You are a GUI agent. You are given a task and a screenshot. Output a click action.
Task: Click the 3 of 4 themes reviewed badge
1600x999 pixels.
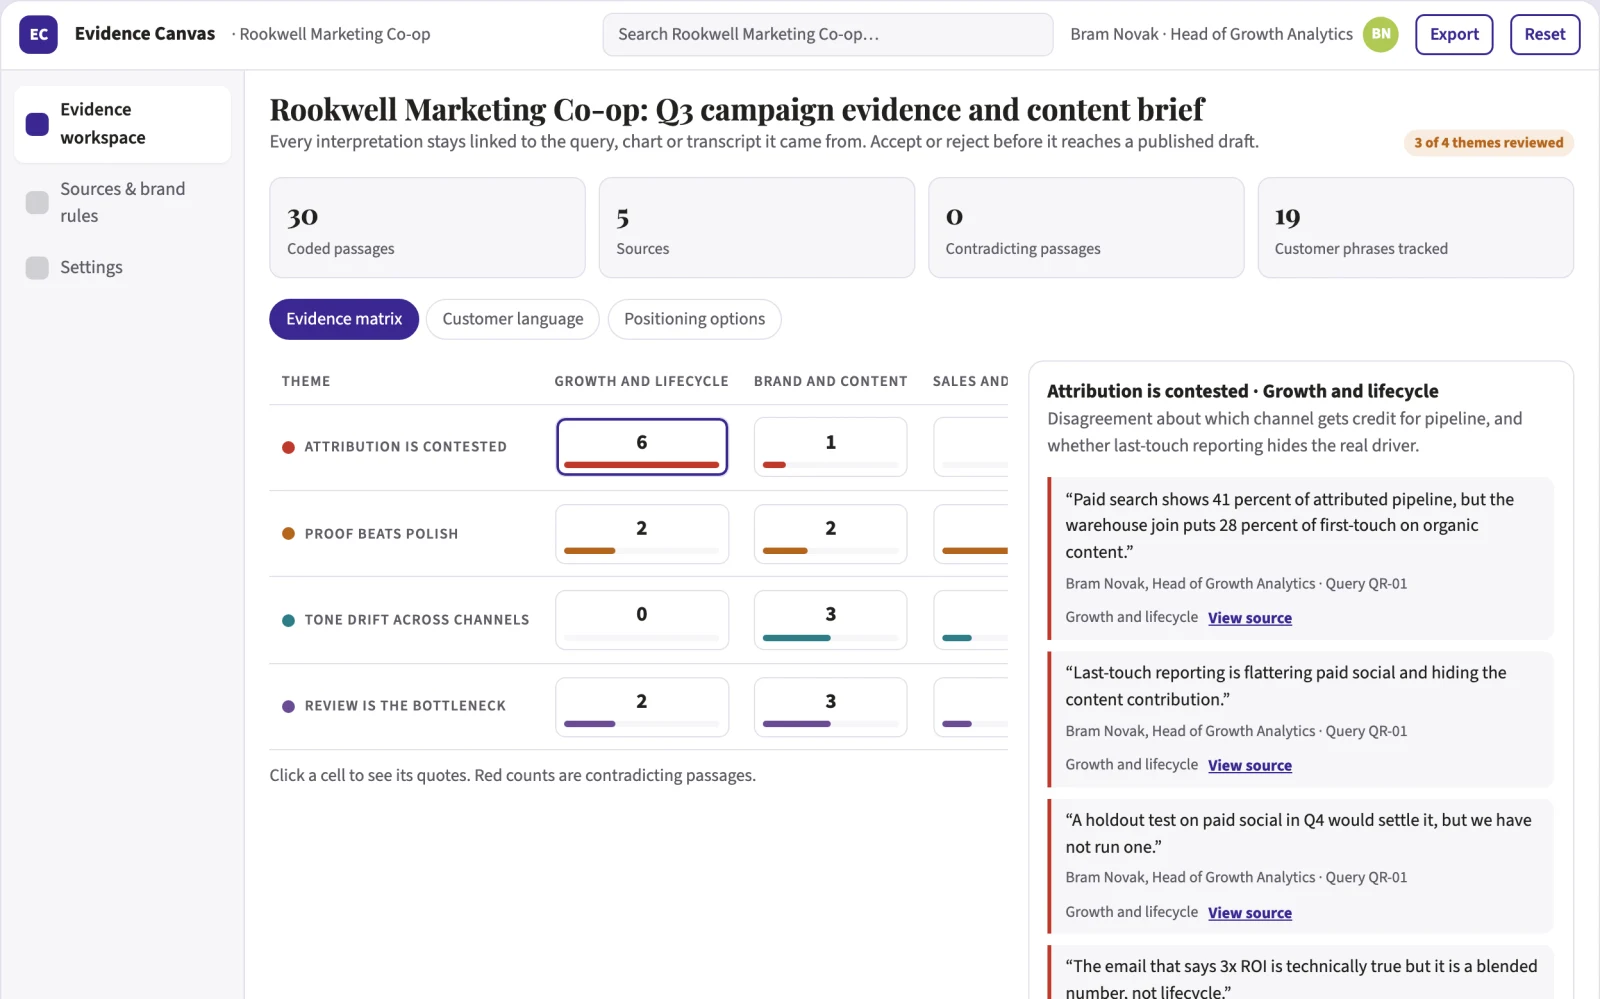pyautogui.click(x=1489, y=143)
